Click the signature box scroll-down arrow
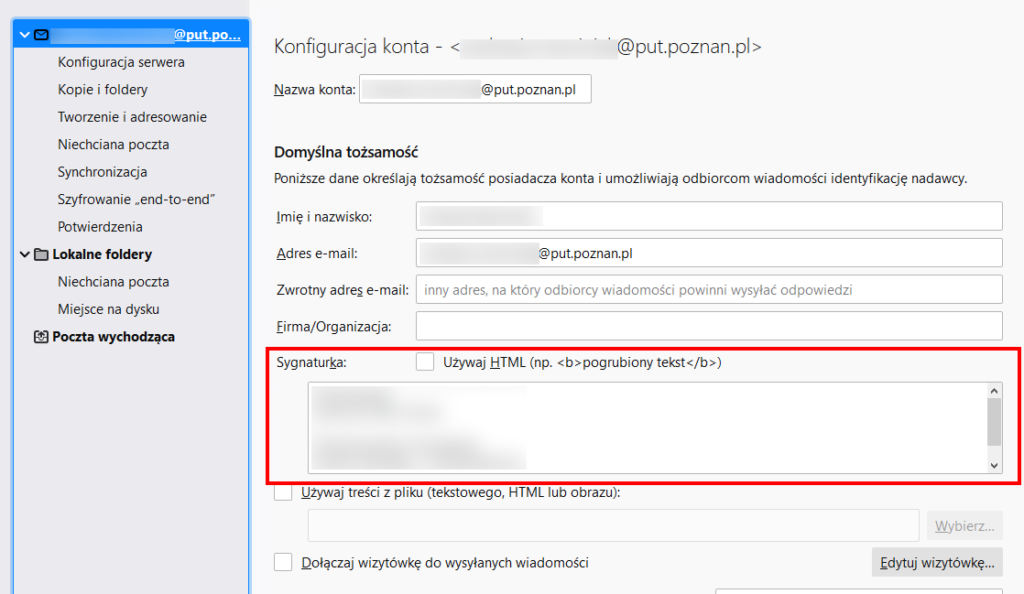1024x594 pixels. click(994, 465)
